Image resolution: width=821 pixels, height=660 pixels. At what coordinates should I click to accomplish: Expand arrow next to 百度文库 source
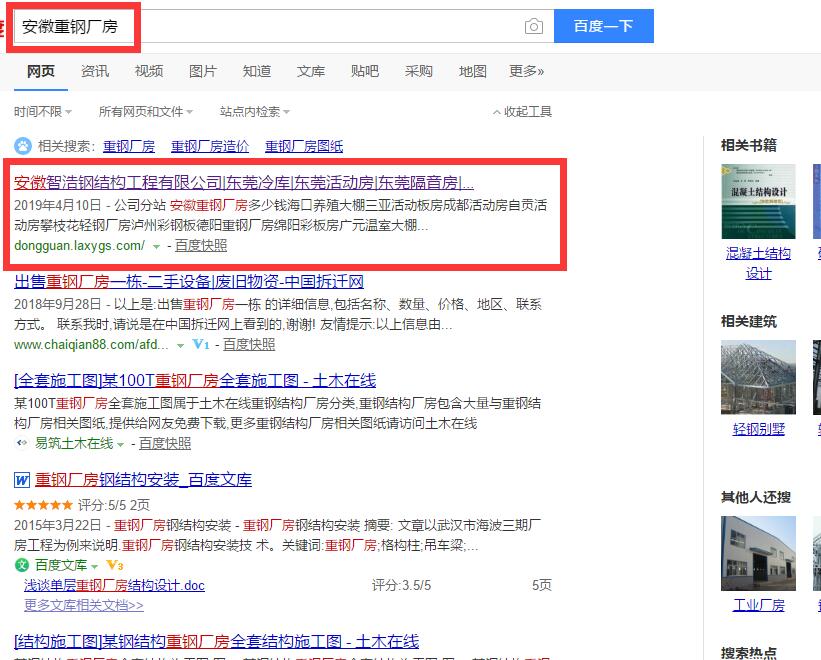[x=94, y=567]
